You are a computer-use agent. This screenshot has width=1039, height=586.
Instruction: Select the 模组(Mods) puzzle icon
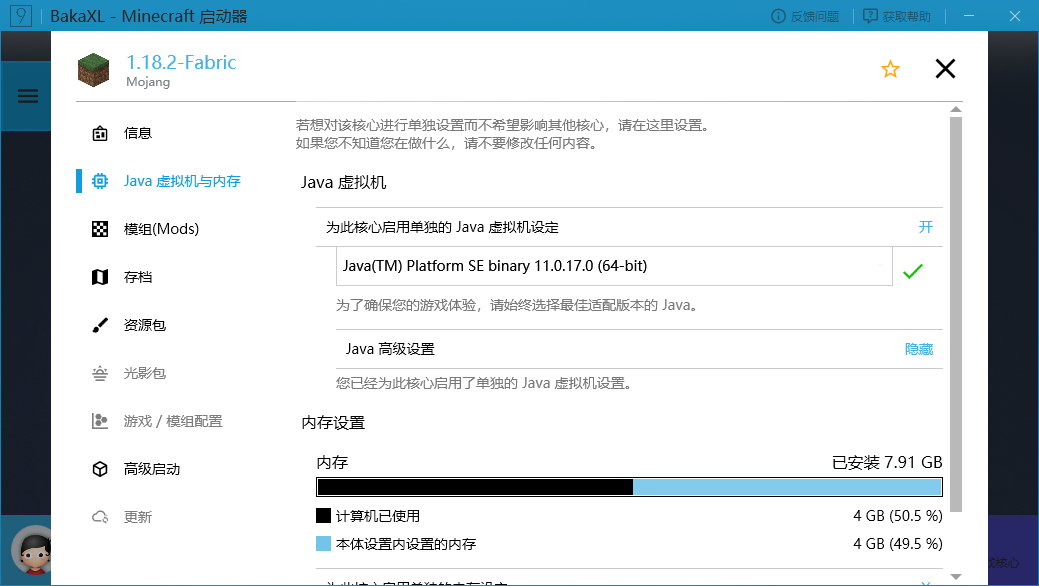point(100,228)
